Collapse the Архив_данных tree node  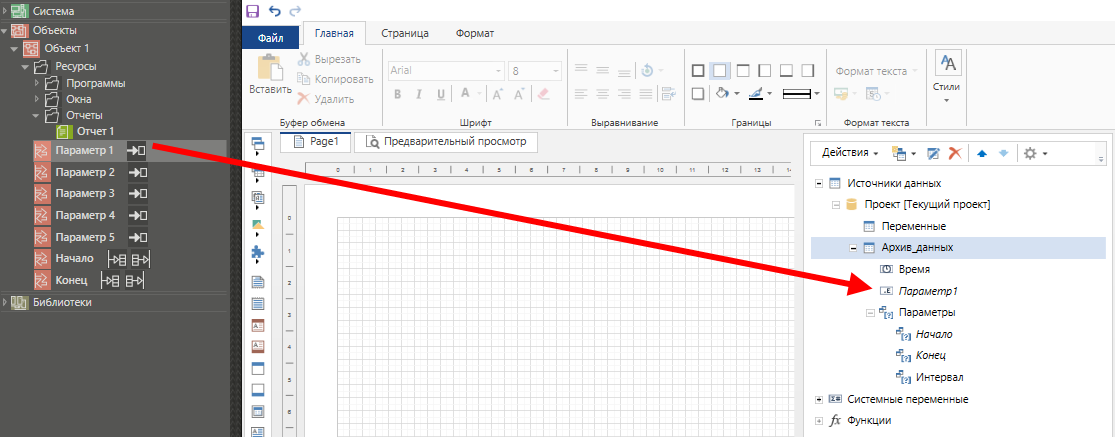click(x=853, y=248)
